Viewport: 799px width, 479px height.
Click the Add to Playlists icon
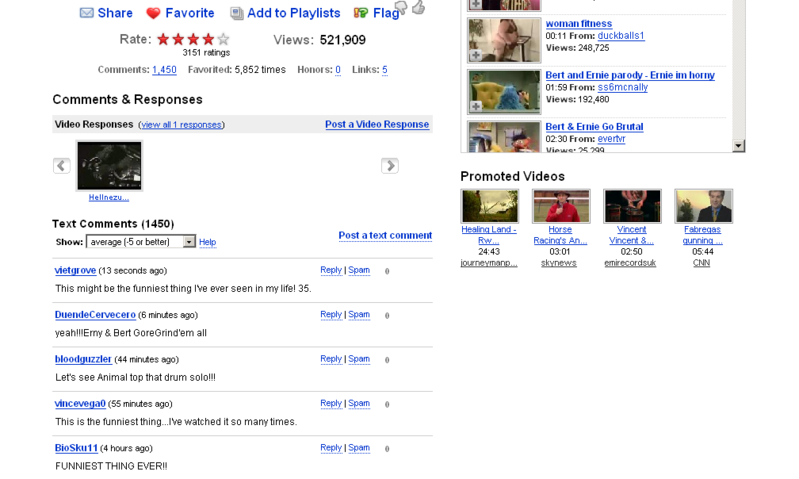click(x=237, y=13)
